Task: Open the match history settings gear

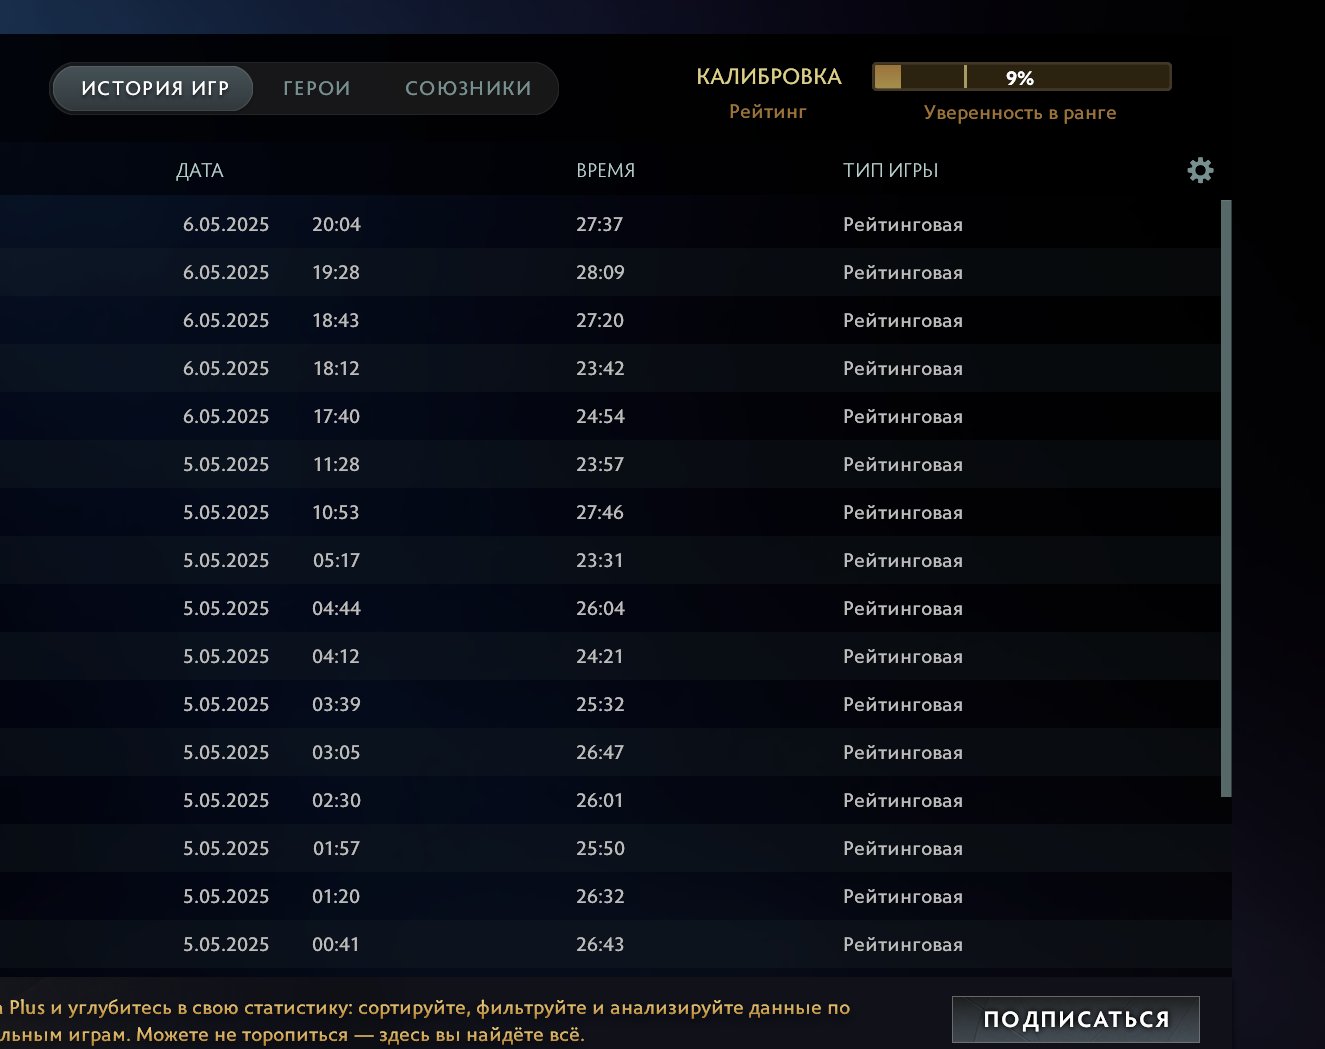Action: coord(1200,170)
